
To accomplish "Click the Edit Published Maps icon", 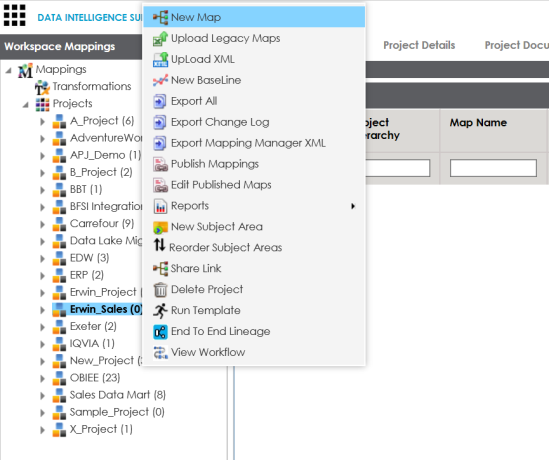I will [160, 185].
